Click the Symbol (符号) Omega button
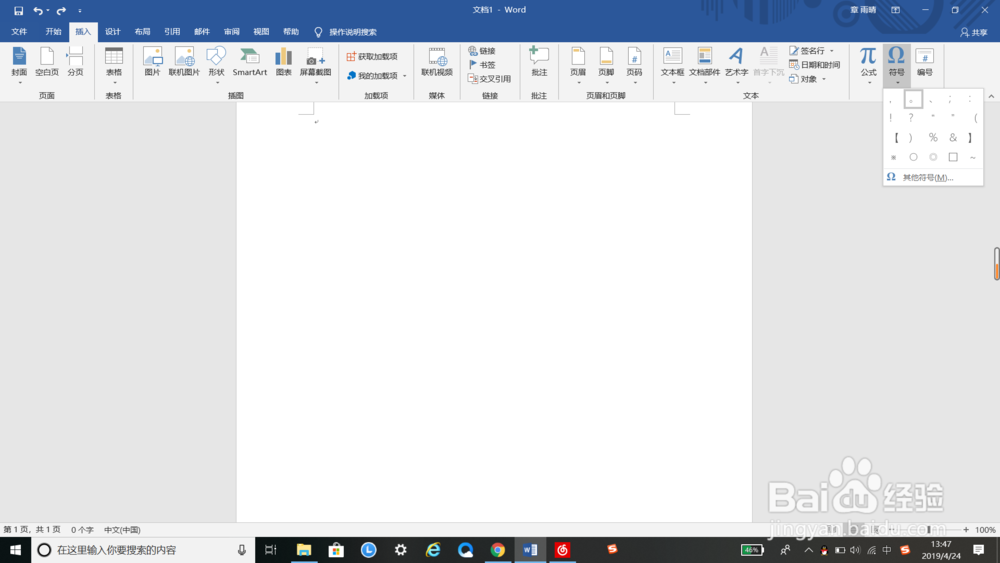 click(x=896, y=64)
